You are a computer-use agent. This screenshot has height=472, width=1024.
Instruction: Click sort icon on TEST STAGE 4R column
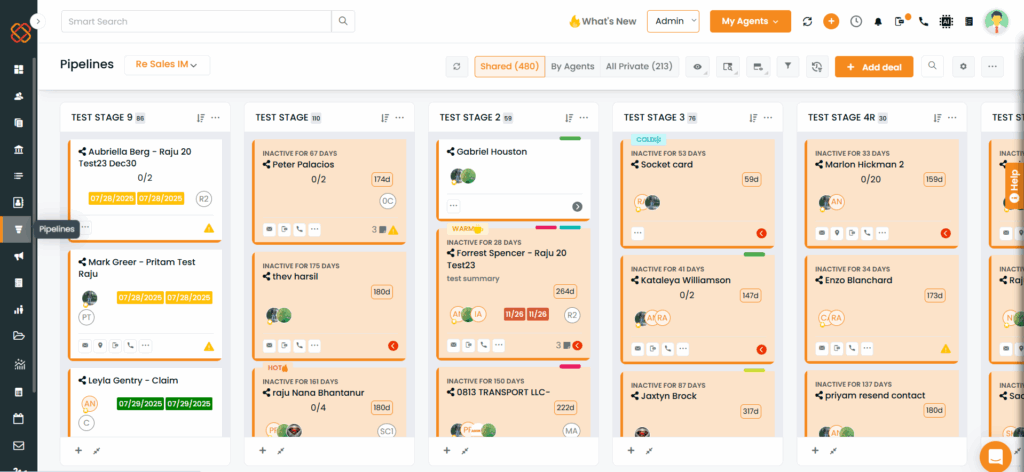pos(937,118)
